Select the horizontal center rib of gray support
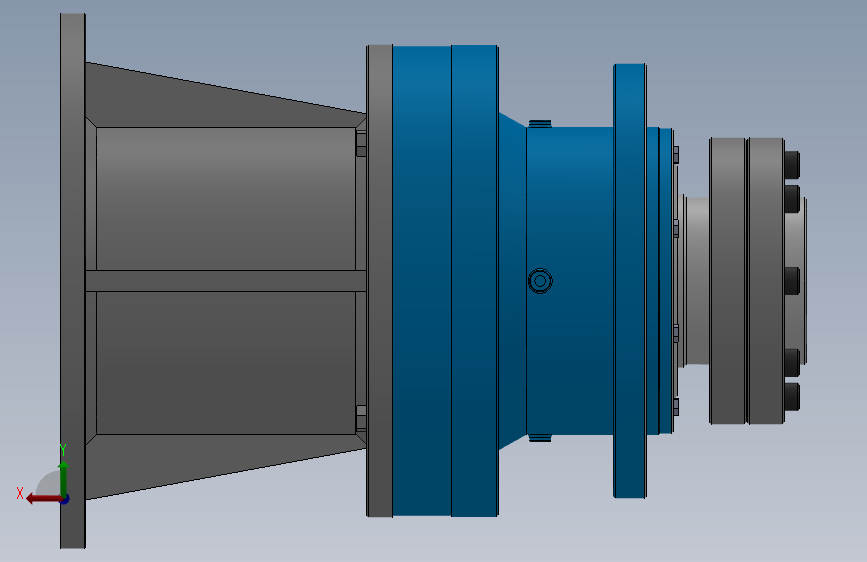Viewport: 867px width, 562px height. click(x=226, y=281)
